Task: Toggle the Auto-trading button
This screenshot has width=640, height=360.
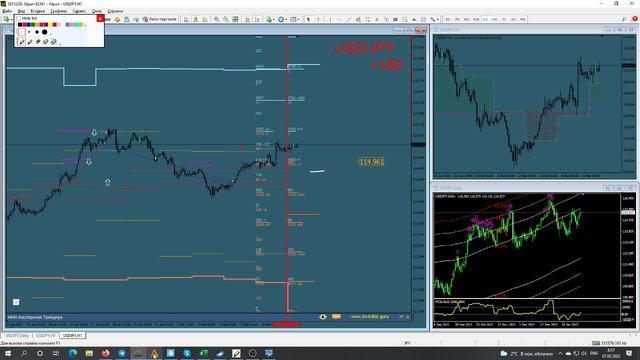Action: tap(159, 19)
